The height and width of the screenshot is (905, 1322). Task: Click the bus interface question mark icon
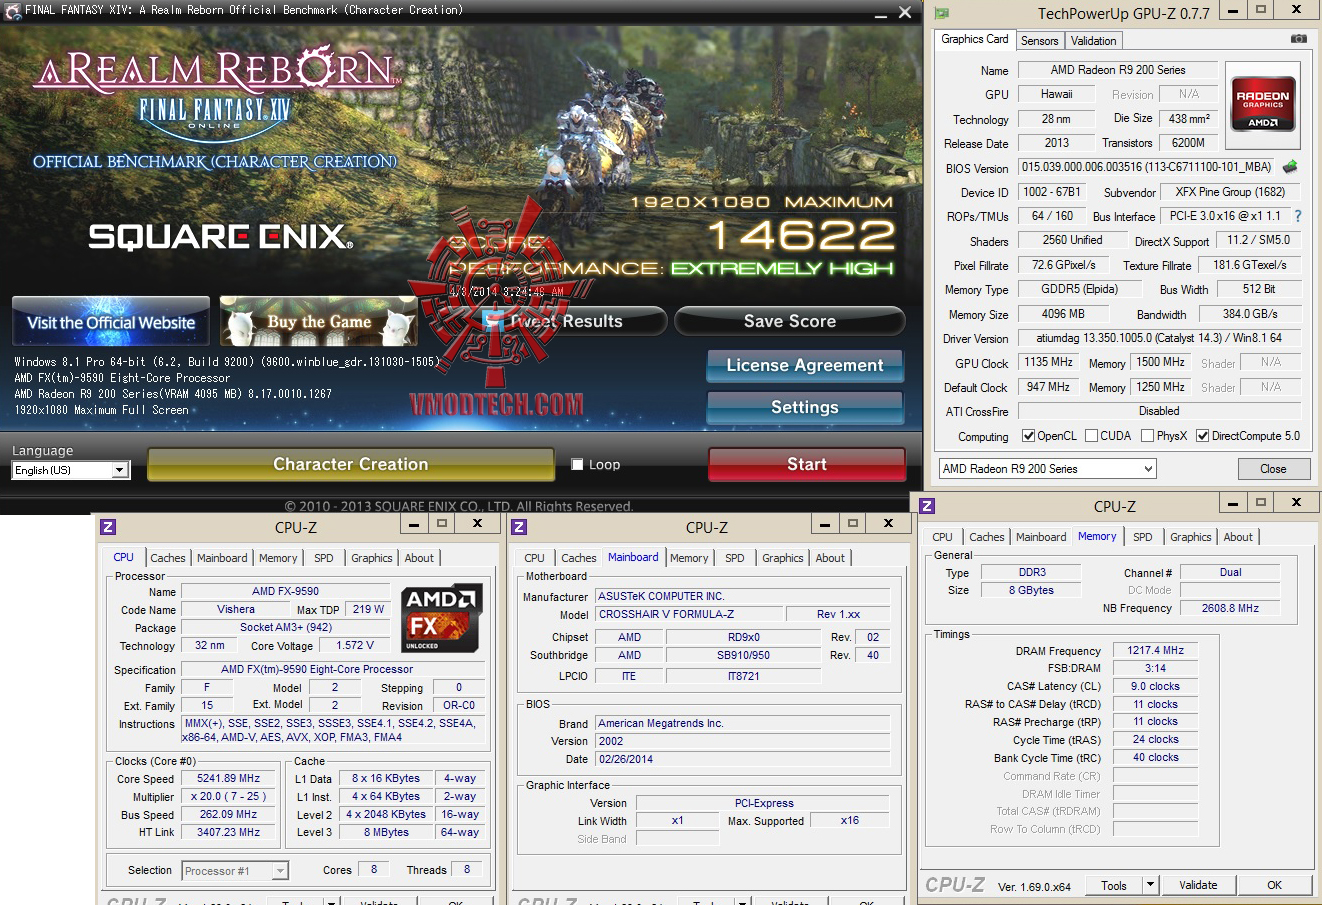(1298, 216)
